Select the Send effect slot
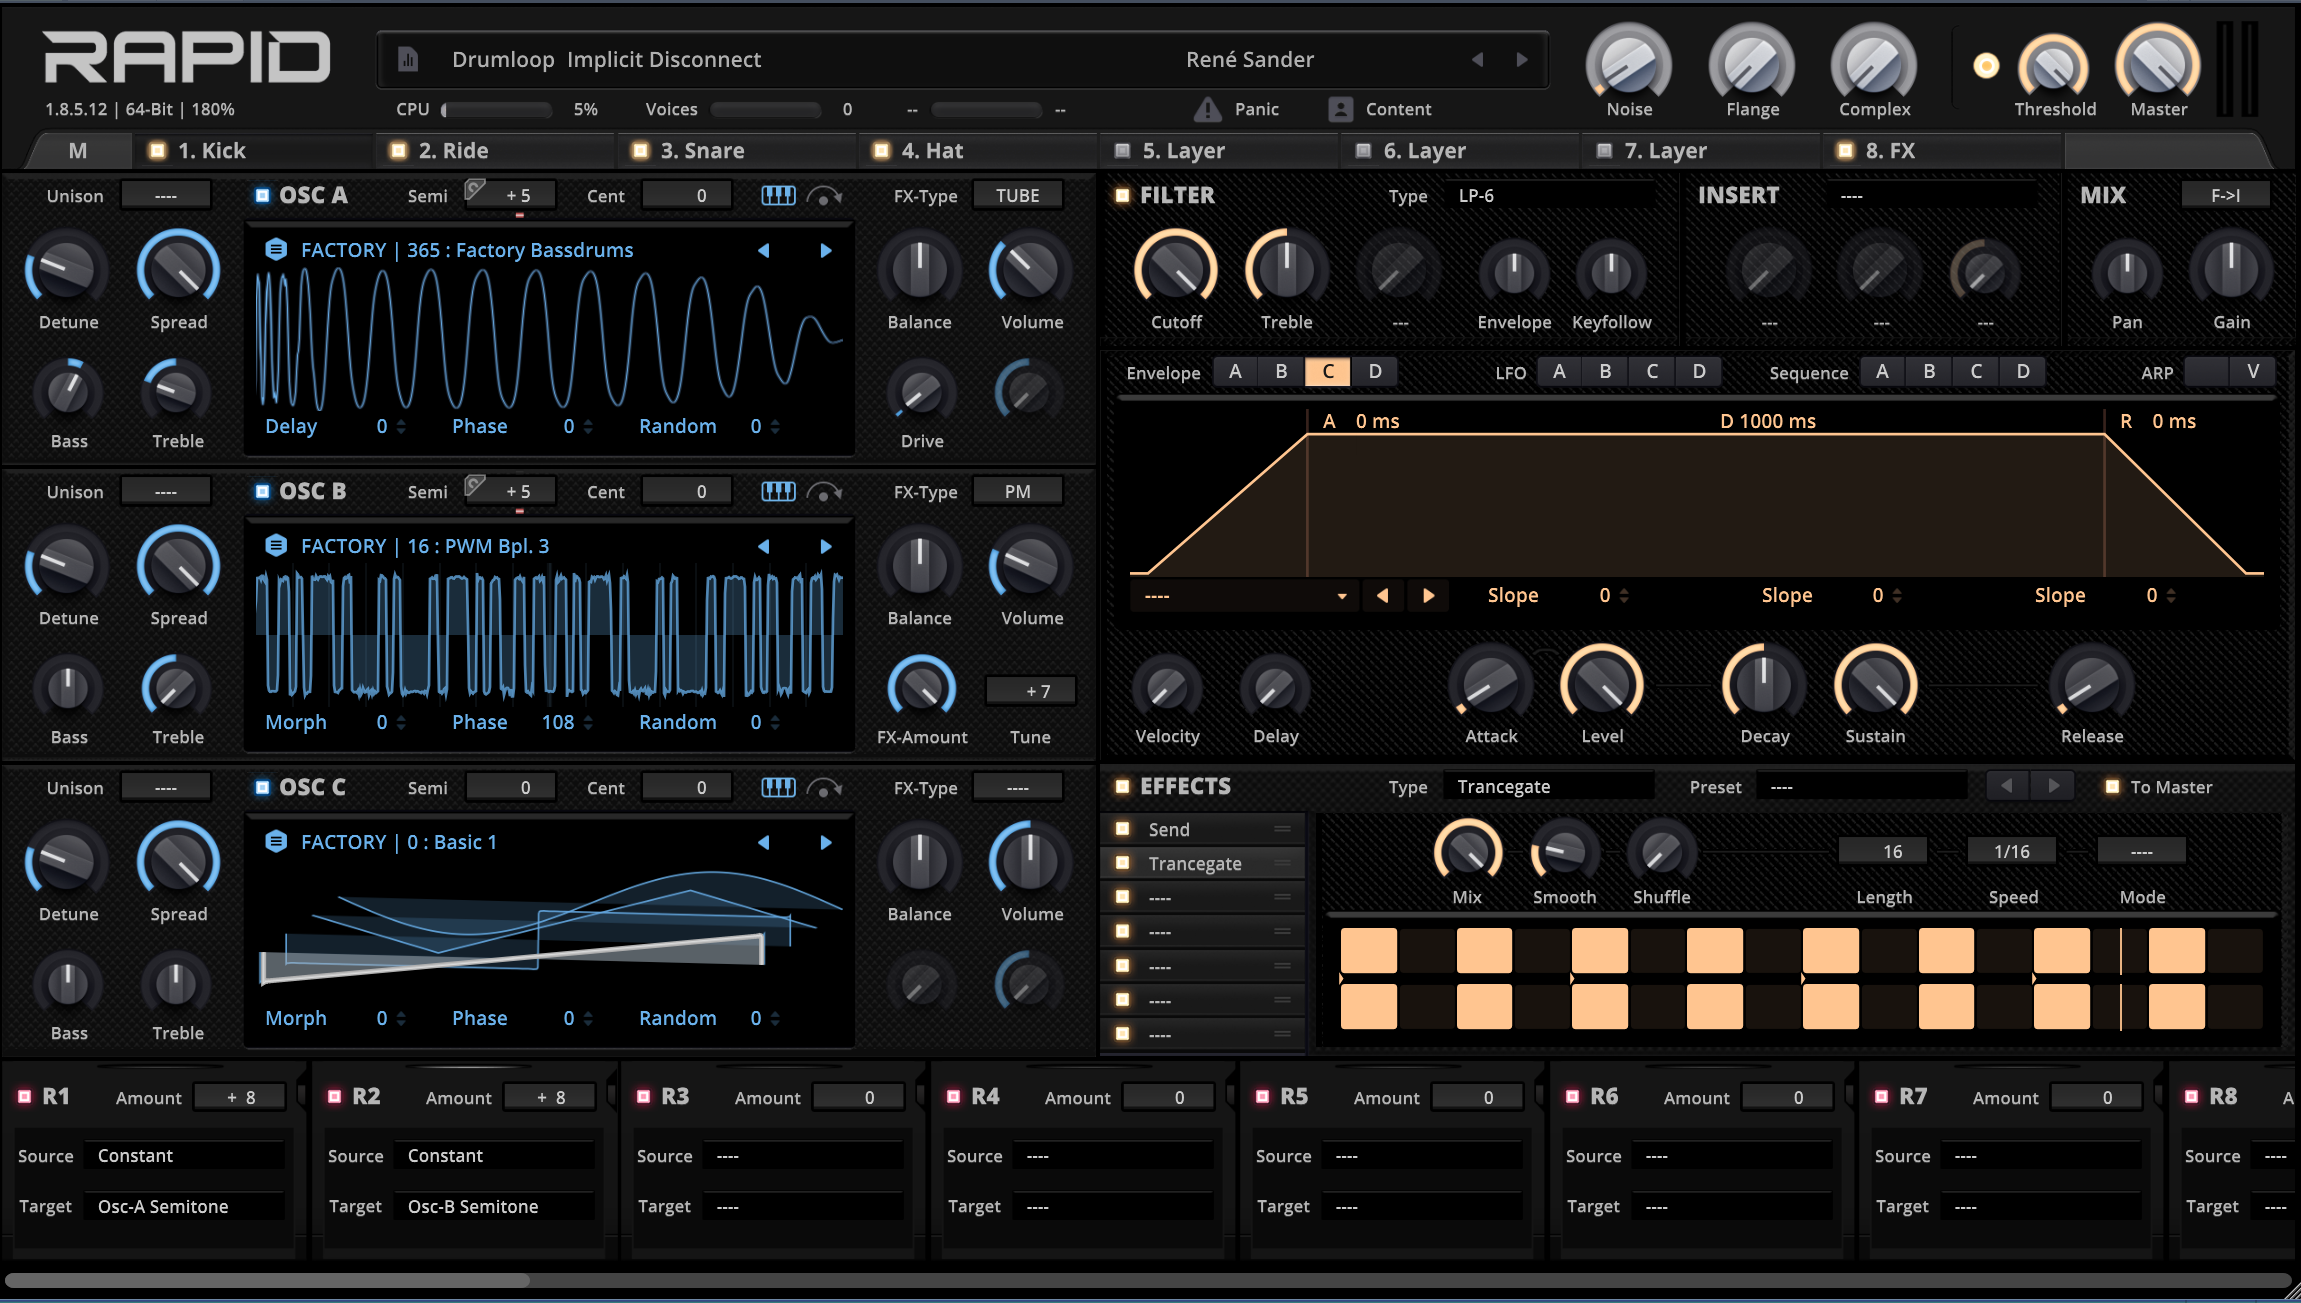The height and width of the screenshot is (1303, 2301). pos(1204,829)
